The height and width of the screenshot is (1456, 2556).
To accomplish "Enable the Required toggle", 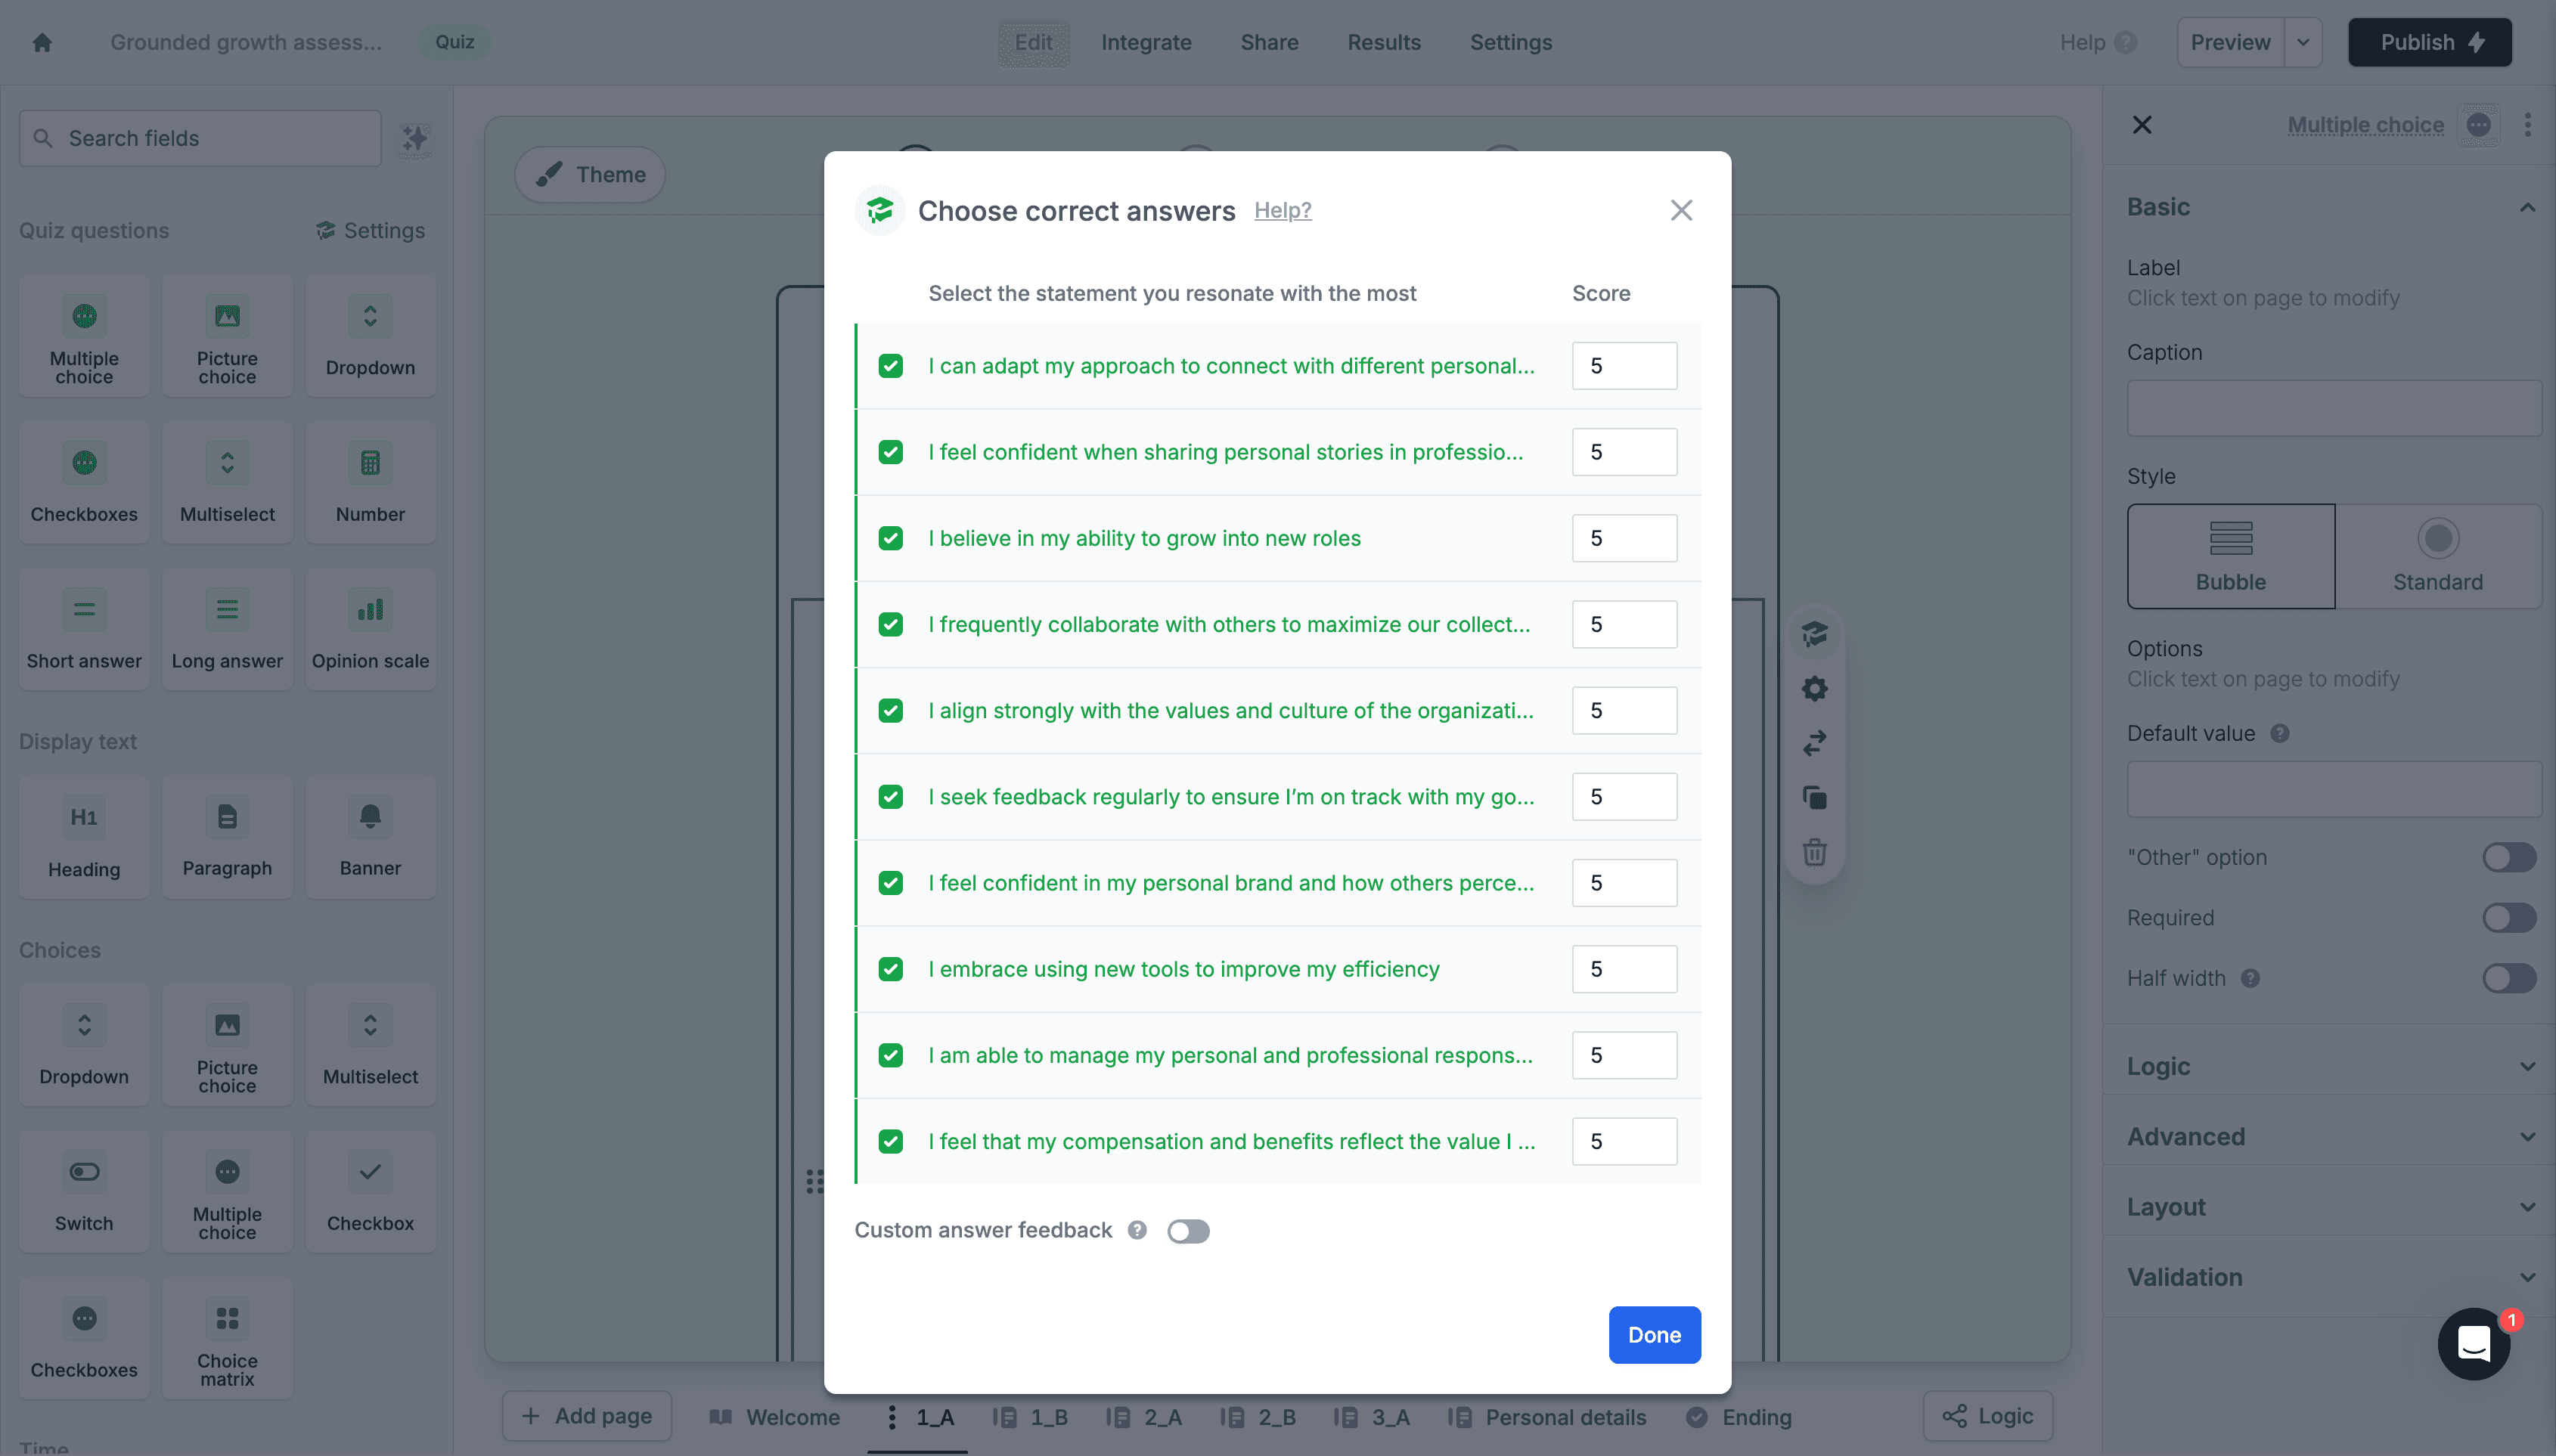I will pos(2509,918).
